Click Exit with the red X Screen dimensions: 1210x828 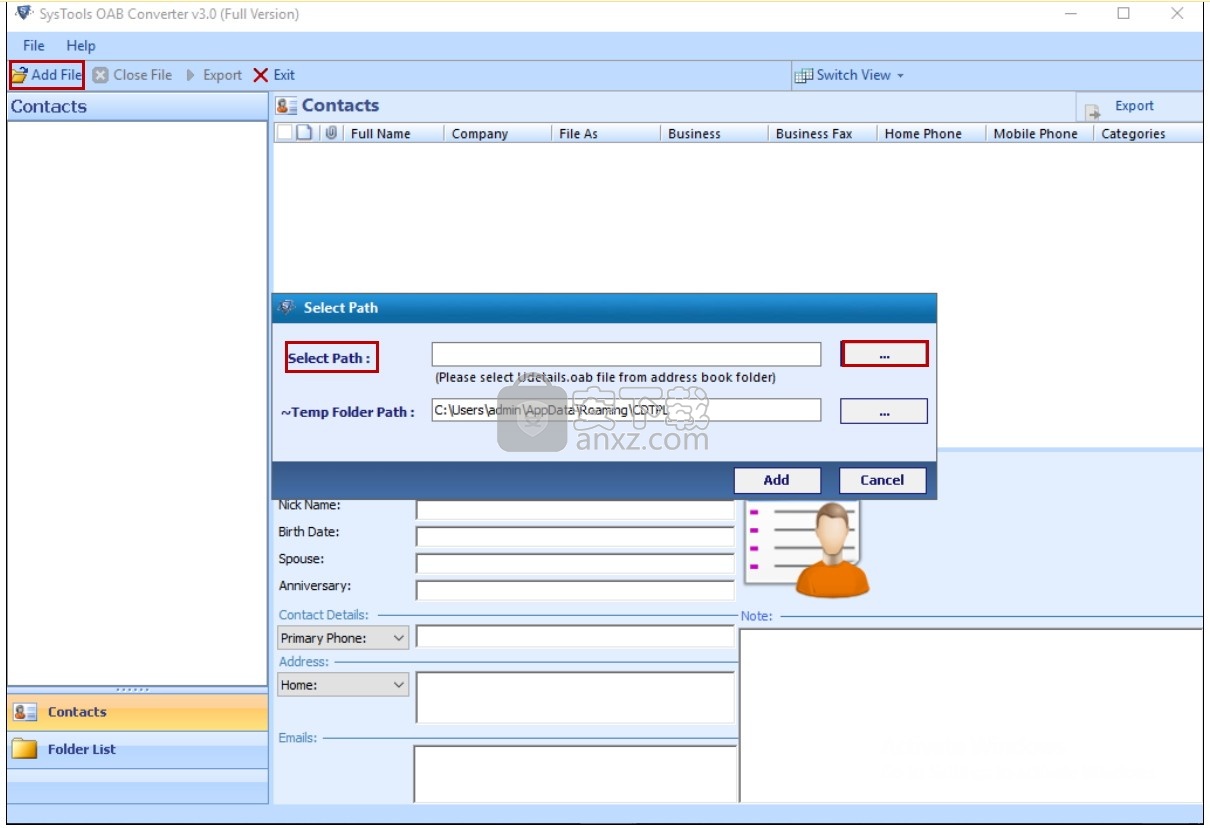[274, 75]
